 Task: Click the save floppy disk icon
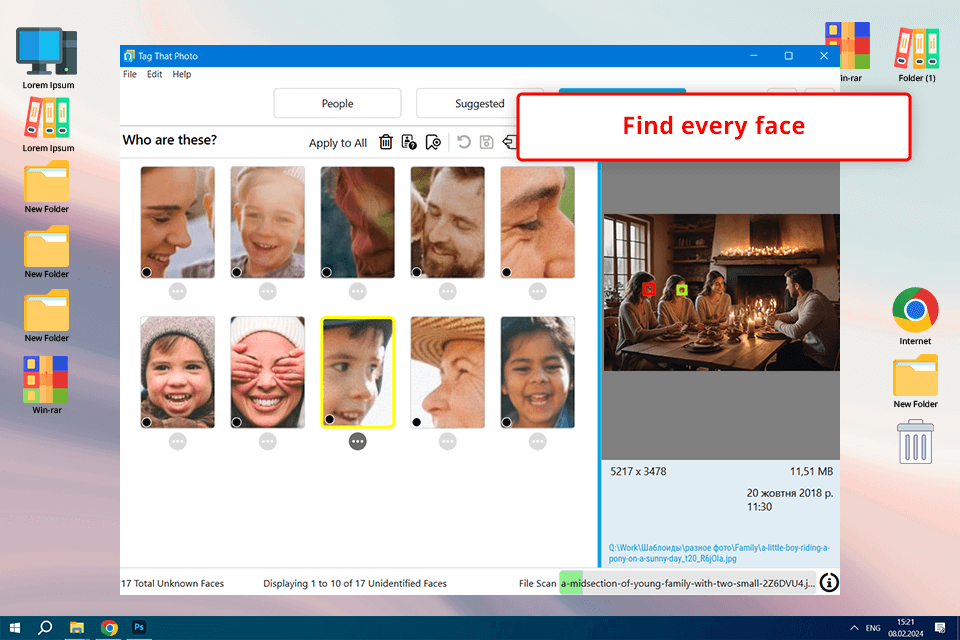pyautogui.click(x=487, y=143)
